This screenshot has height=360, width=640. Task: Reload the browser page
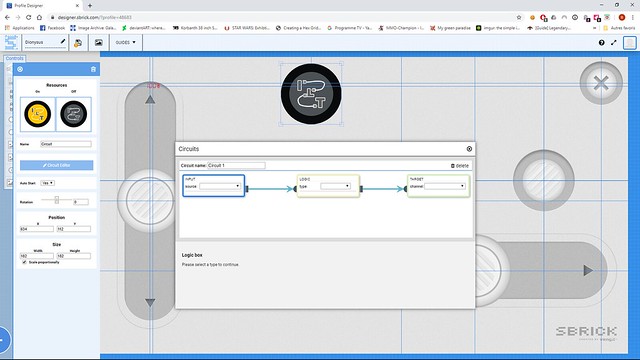point(29,18)
